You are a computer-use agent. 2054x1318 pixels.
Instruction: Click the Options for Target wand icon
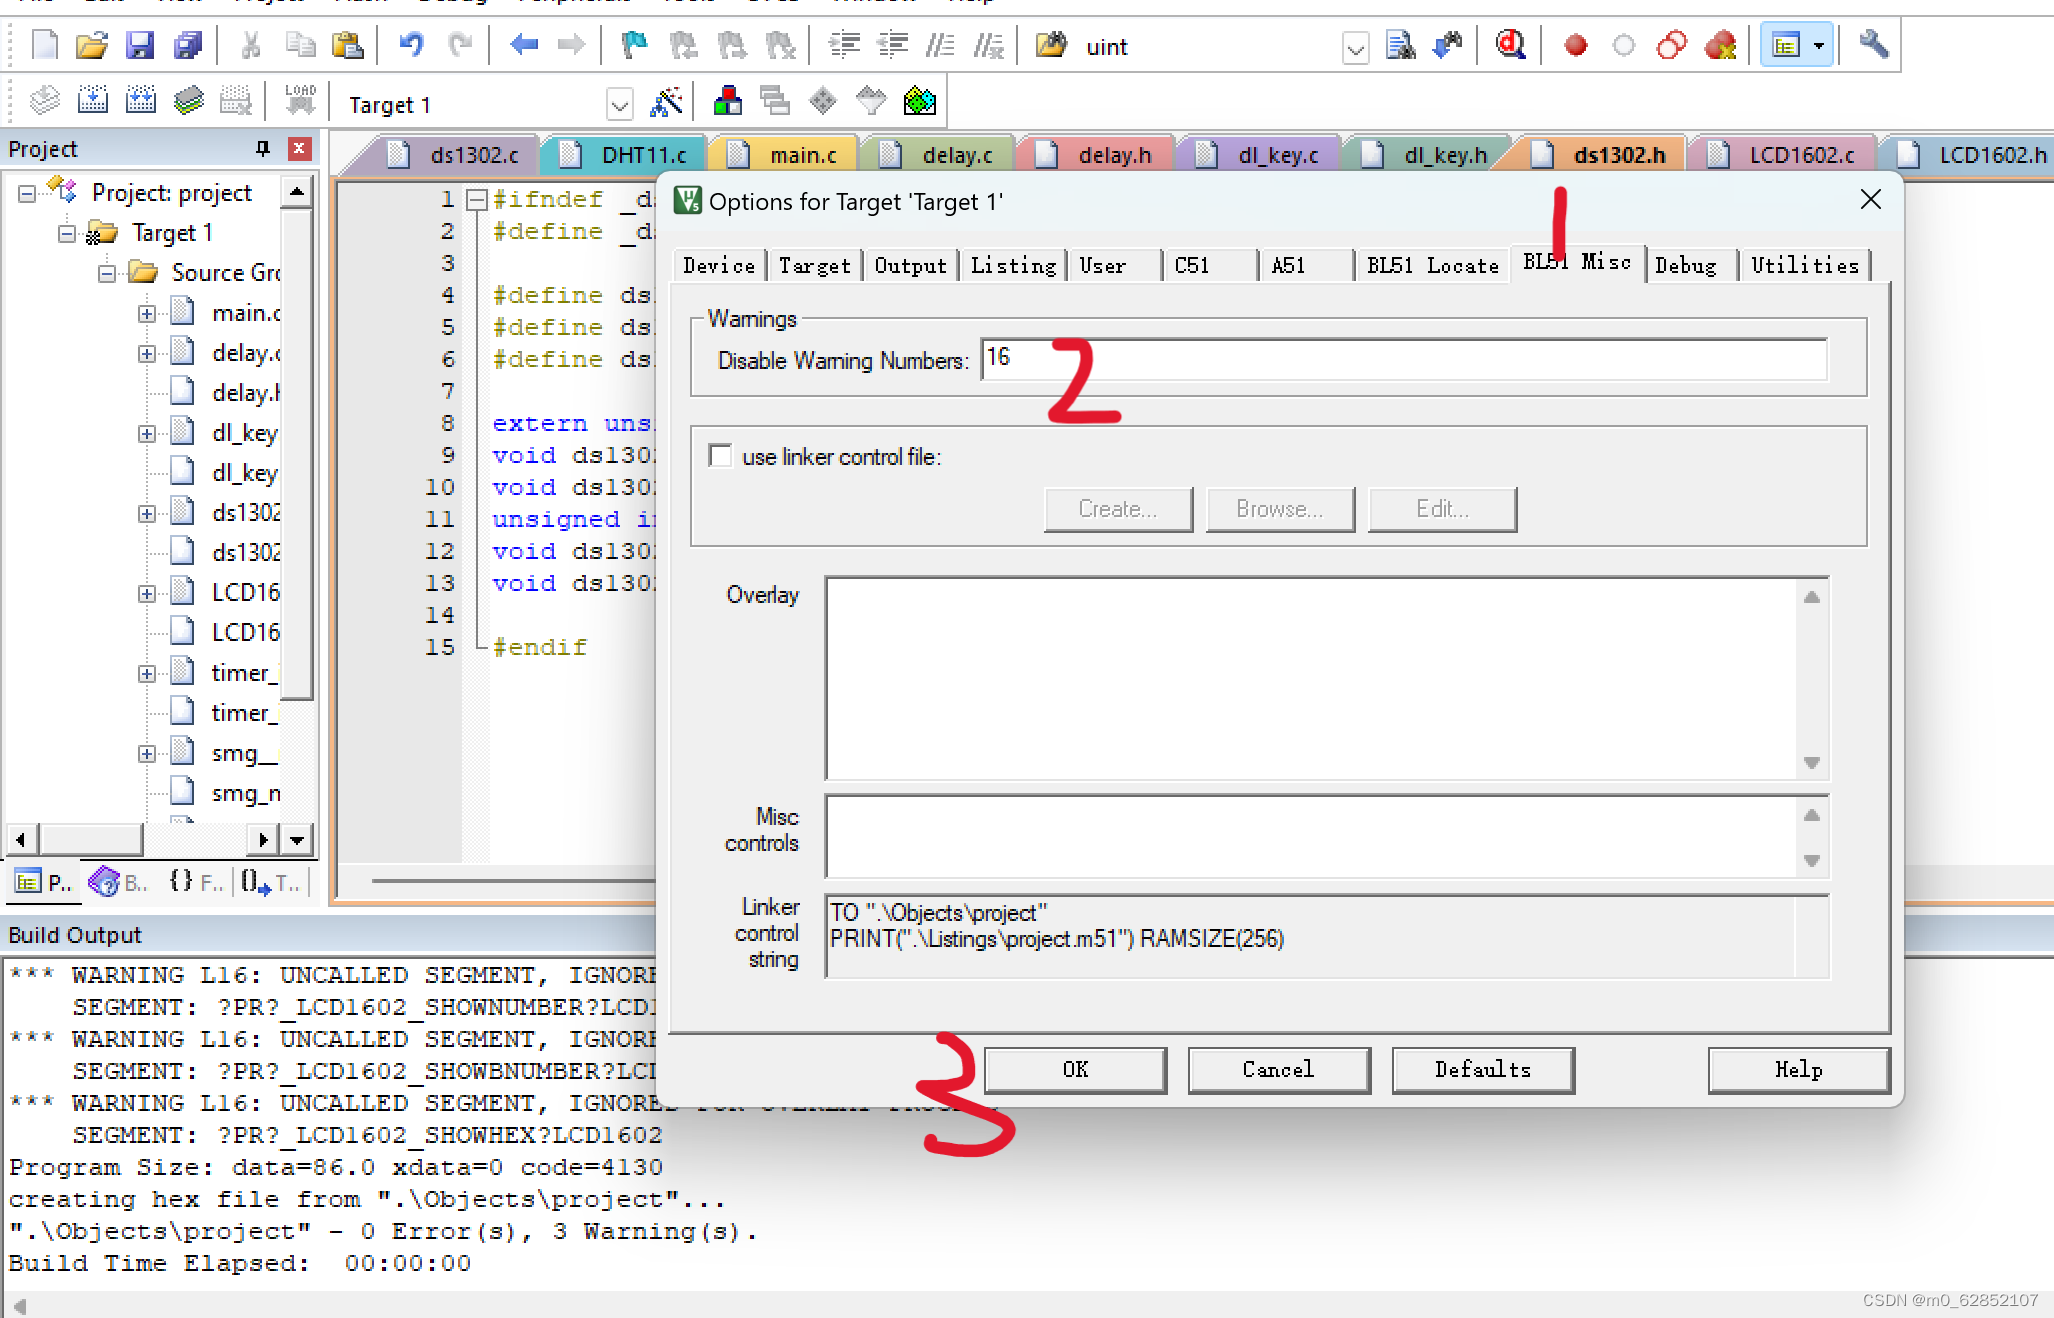(666, 102)
